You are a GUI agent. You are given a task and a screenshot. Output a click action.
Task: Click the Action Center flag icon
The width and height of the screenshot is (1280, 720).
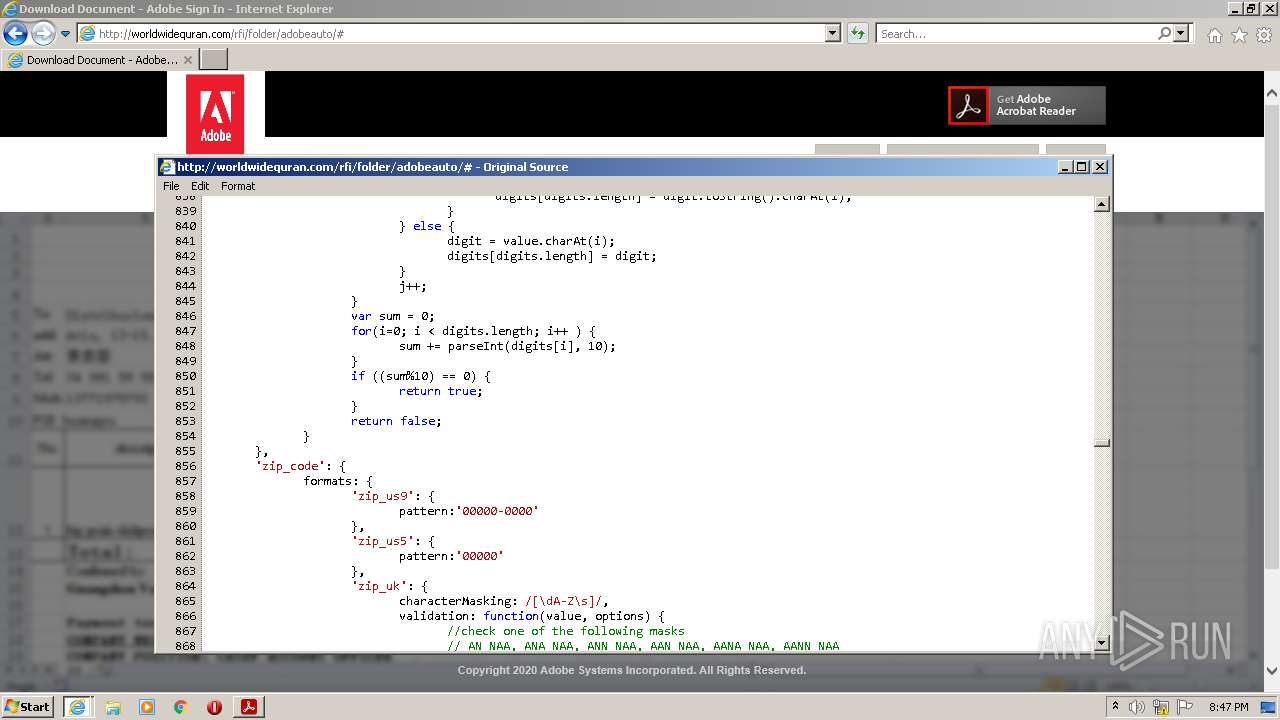pos(1184,707)
